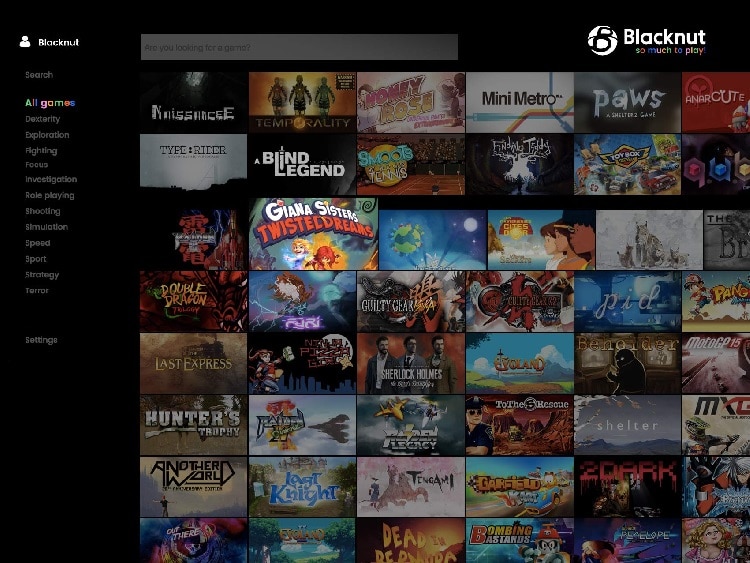Open the Giana Sisters Twisted Dreams tile
The width and height of the screenshot is (750, 563).
pos(313,234)
